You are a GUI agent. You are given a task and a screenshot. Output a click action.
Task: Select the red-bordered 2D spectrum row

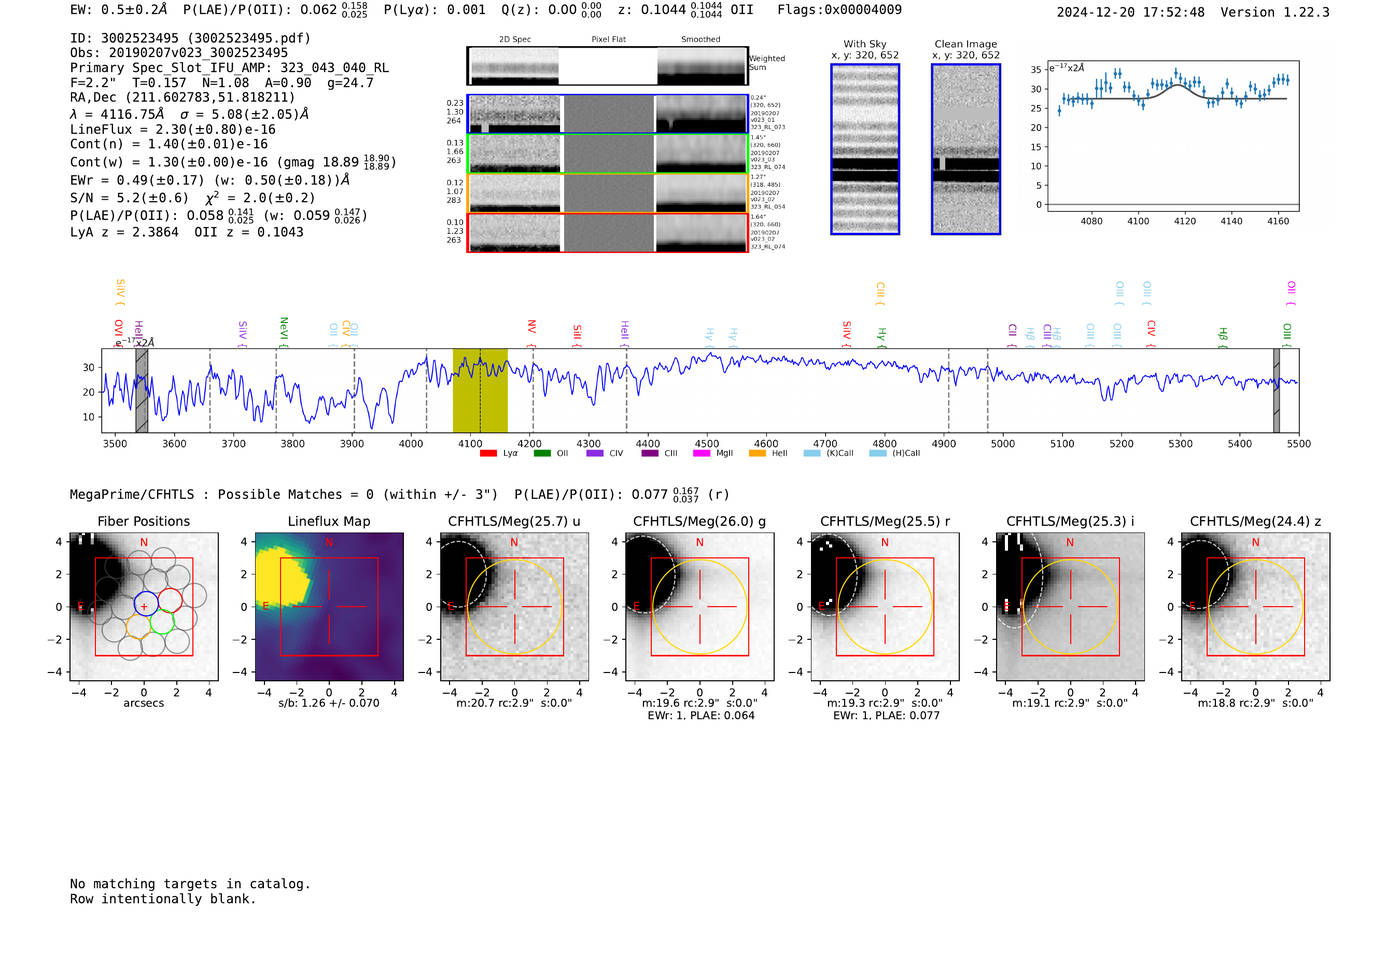pyautogui.click(x=608, y=232)
